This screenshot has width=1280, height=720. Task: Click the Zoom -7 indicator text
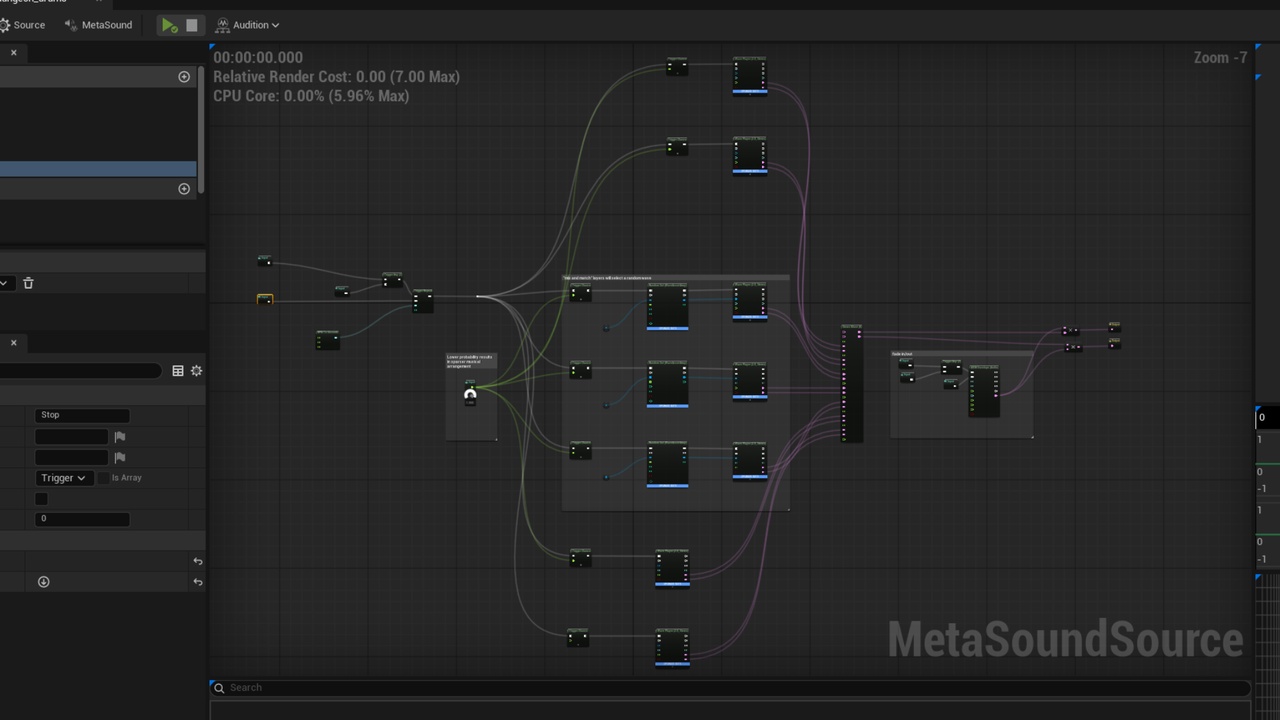[1220, 58]
